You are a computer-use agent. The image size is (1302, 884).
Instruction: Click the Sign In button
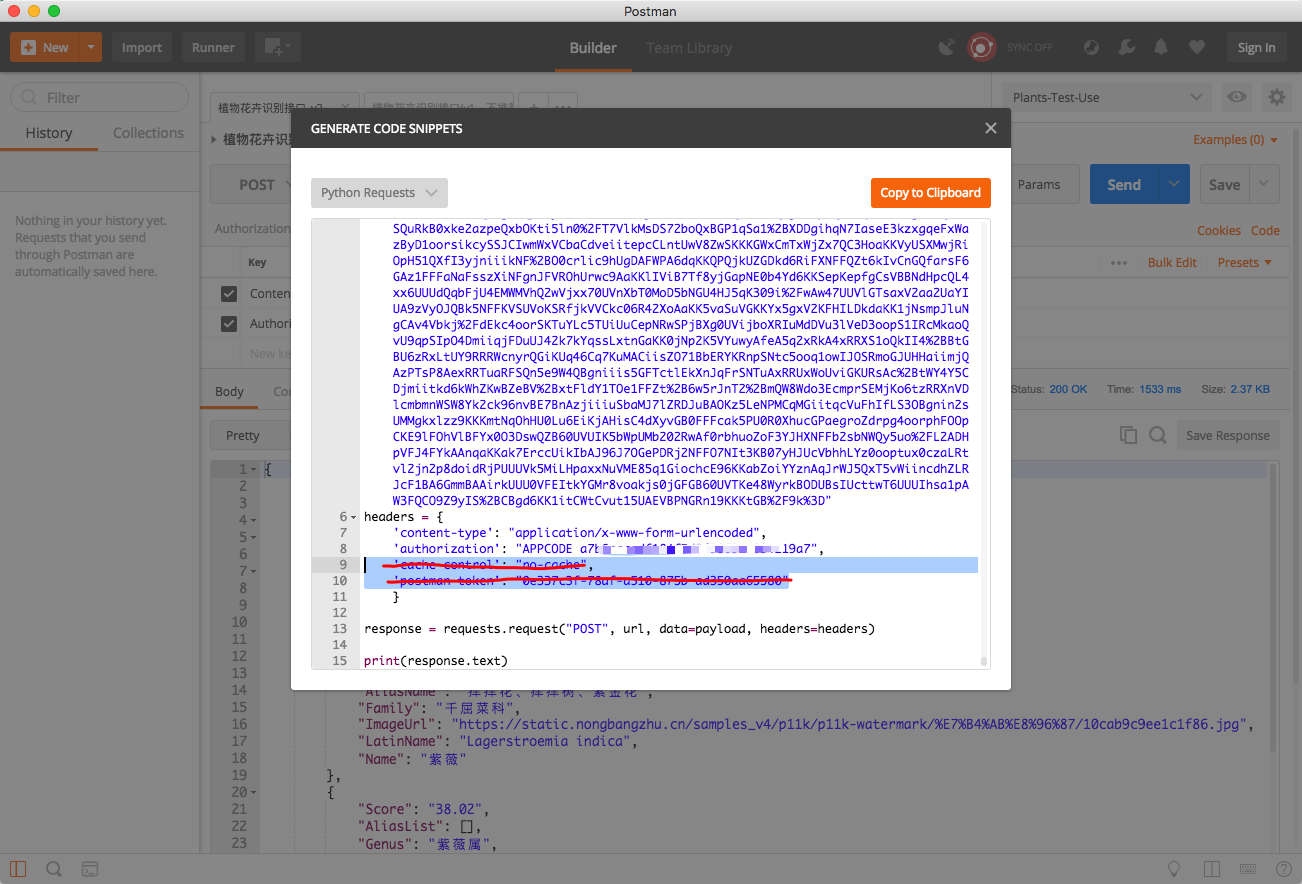point(1256,47)
